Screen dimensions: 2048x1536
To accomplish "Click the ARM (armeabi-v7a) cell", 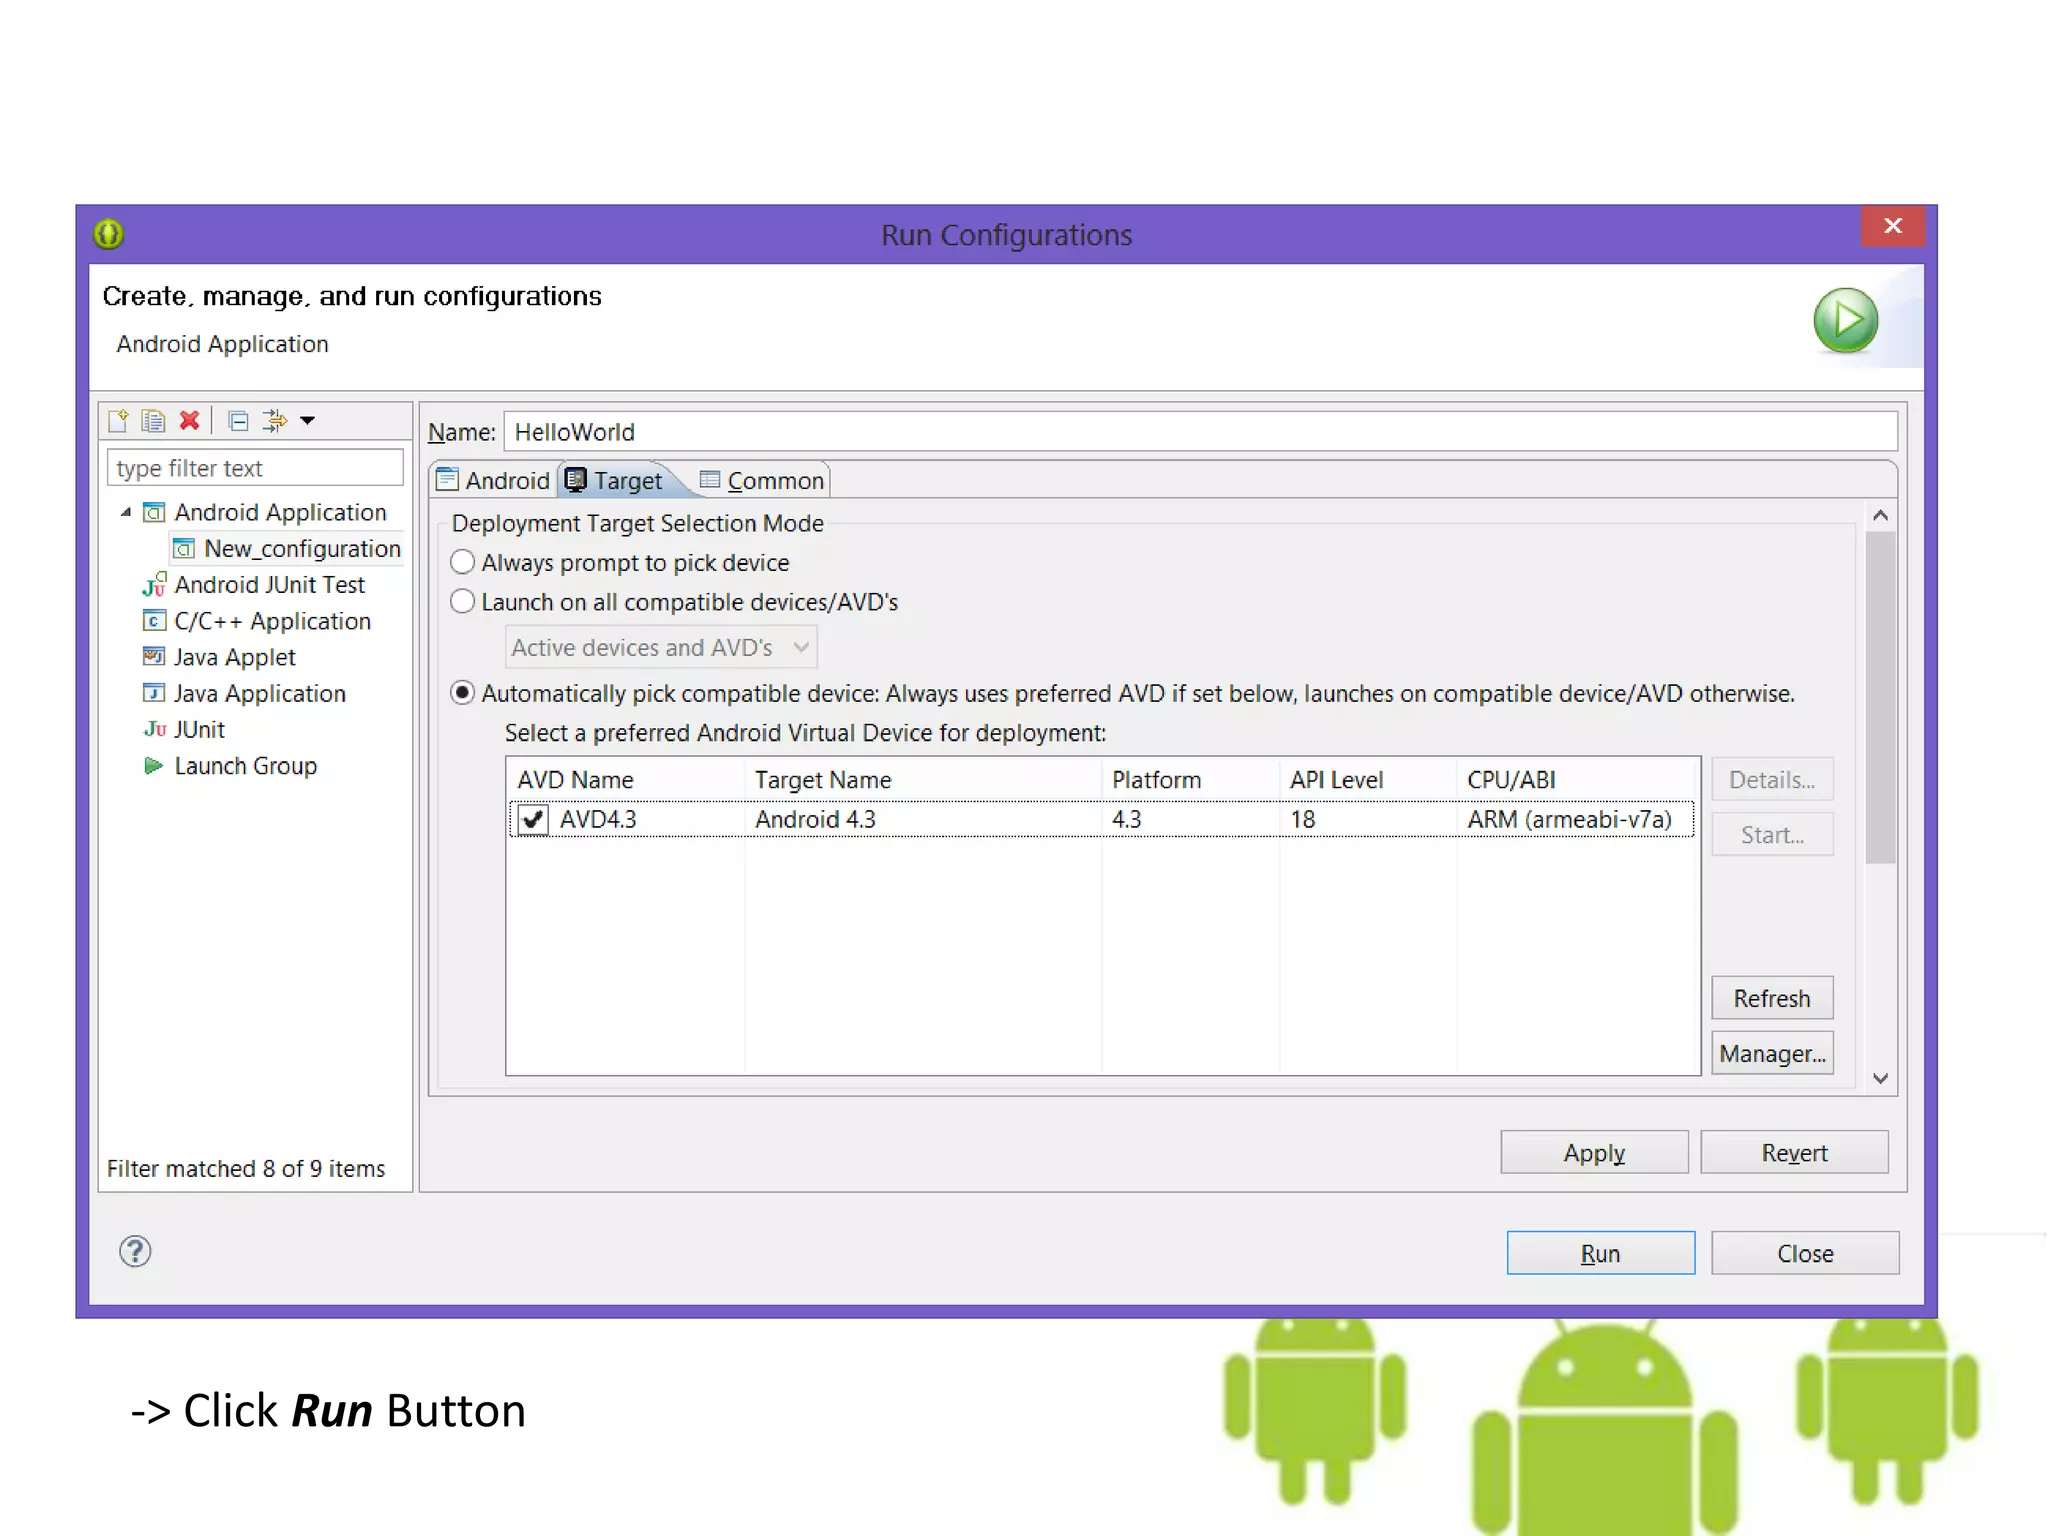I will click(1569, 820).
